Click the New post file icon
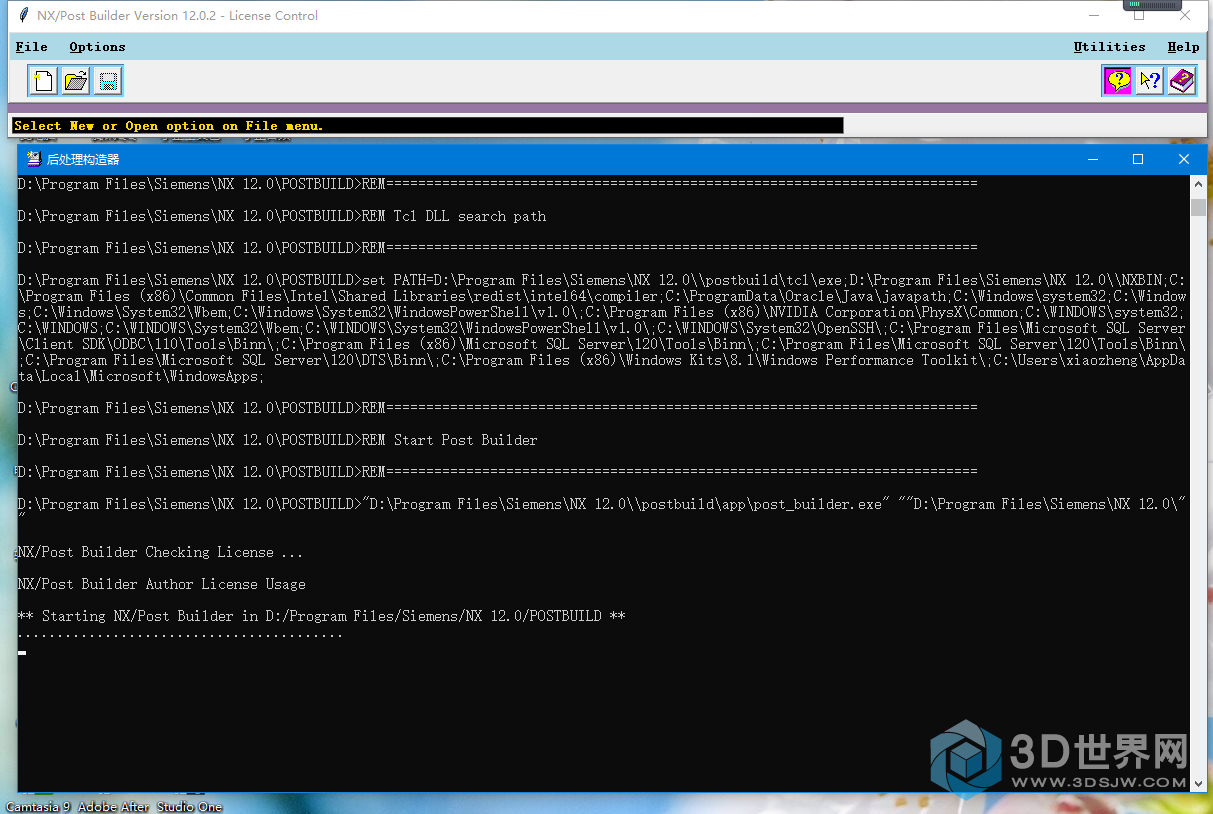 point(43,81)
